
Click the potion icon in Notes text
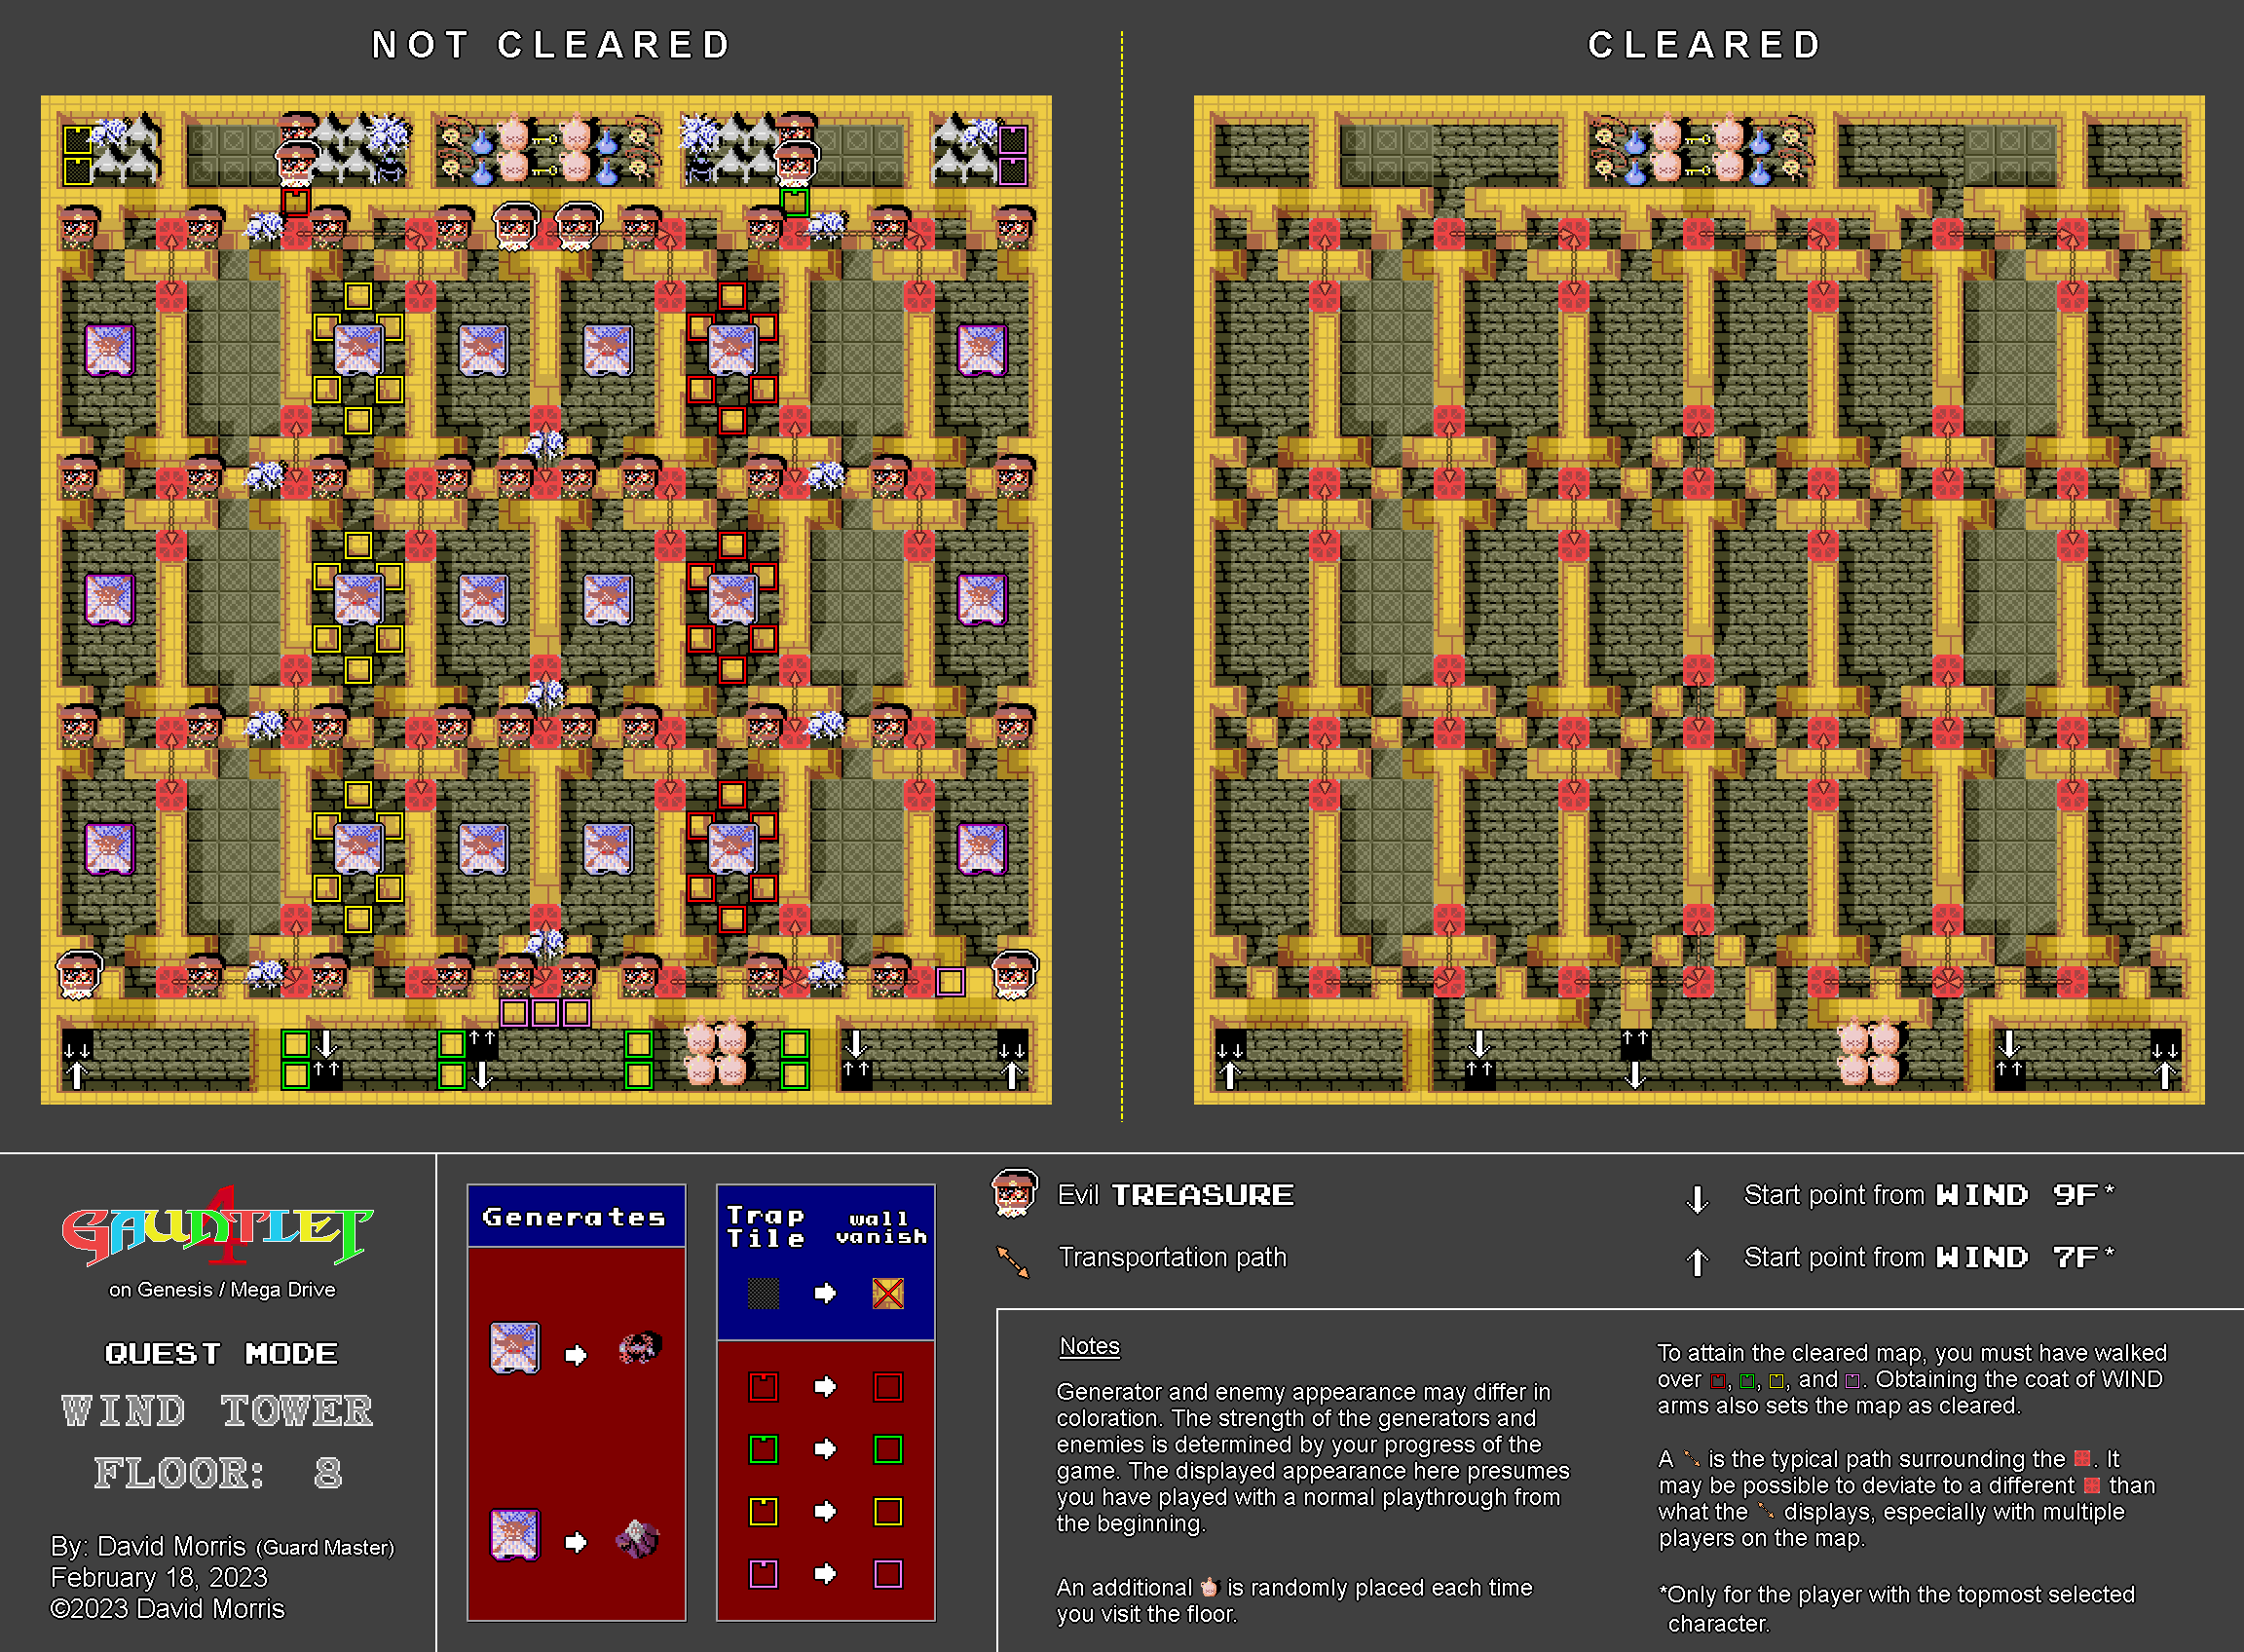[1209, 1587]
